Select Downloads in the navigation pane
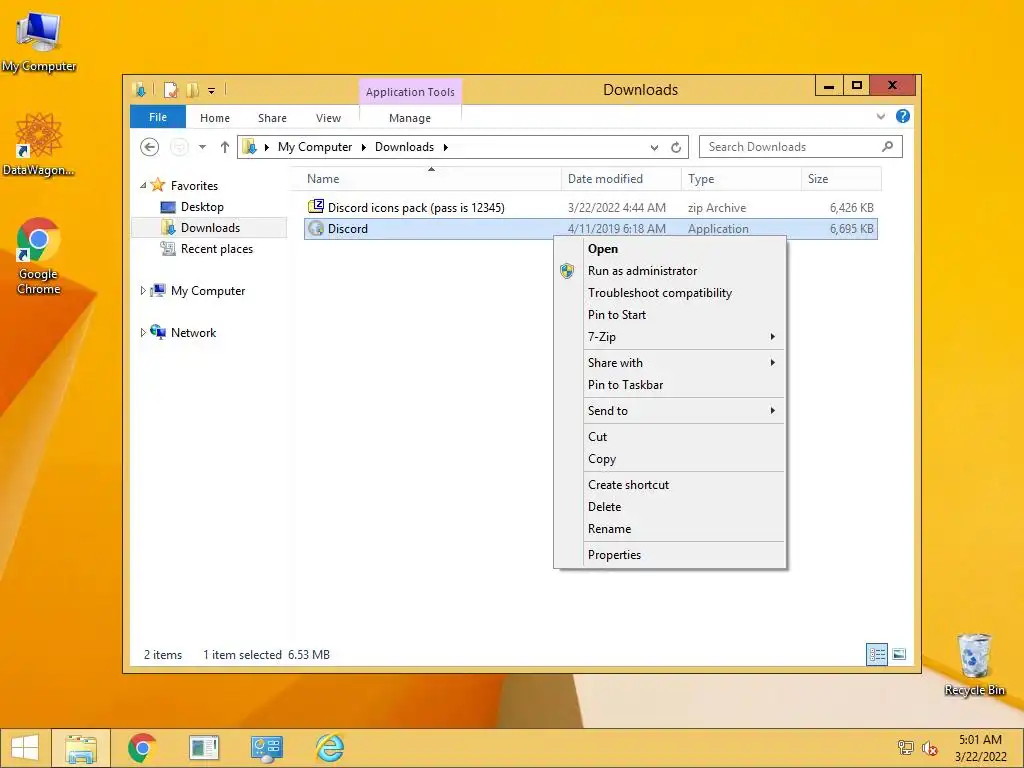1024x768 pixels. pos(210,228)
